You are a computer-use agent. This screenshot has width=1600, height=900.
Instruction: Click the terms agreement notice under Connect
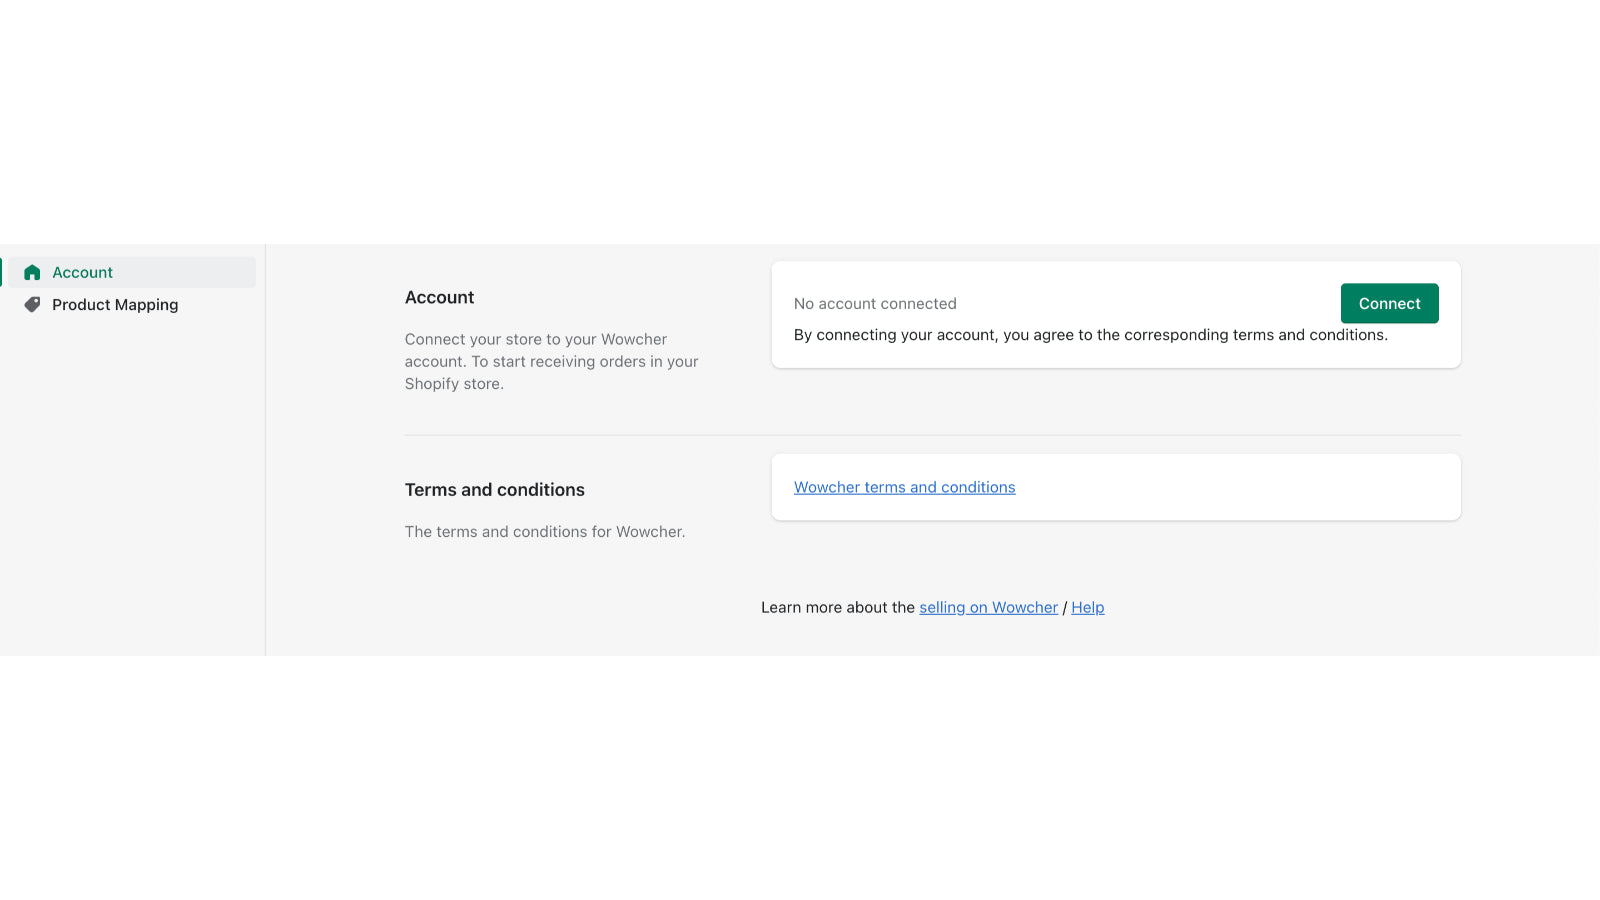tap(1090, 334)
